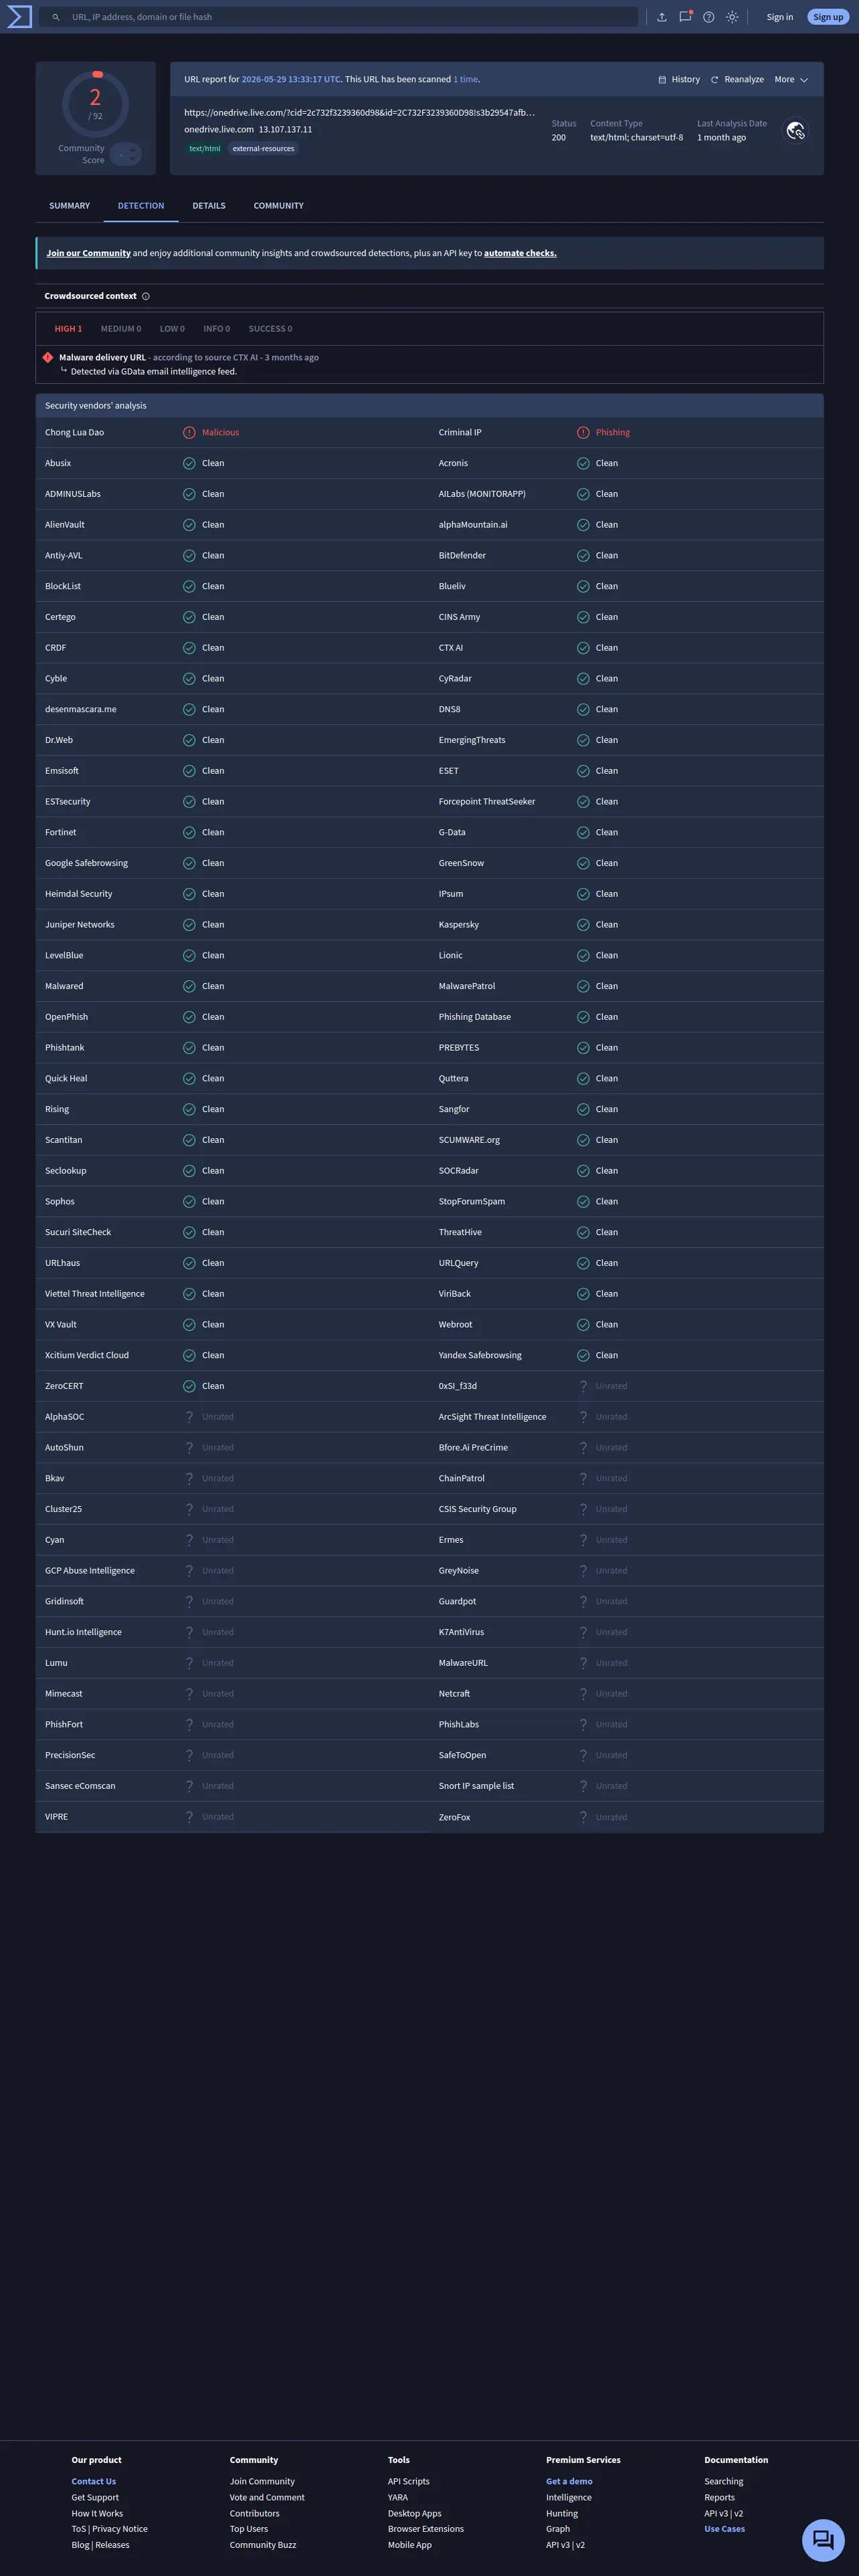The image size is (859, 2576).
Task: Click the History calendar icon
Action: click(x=662, y=80)
